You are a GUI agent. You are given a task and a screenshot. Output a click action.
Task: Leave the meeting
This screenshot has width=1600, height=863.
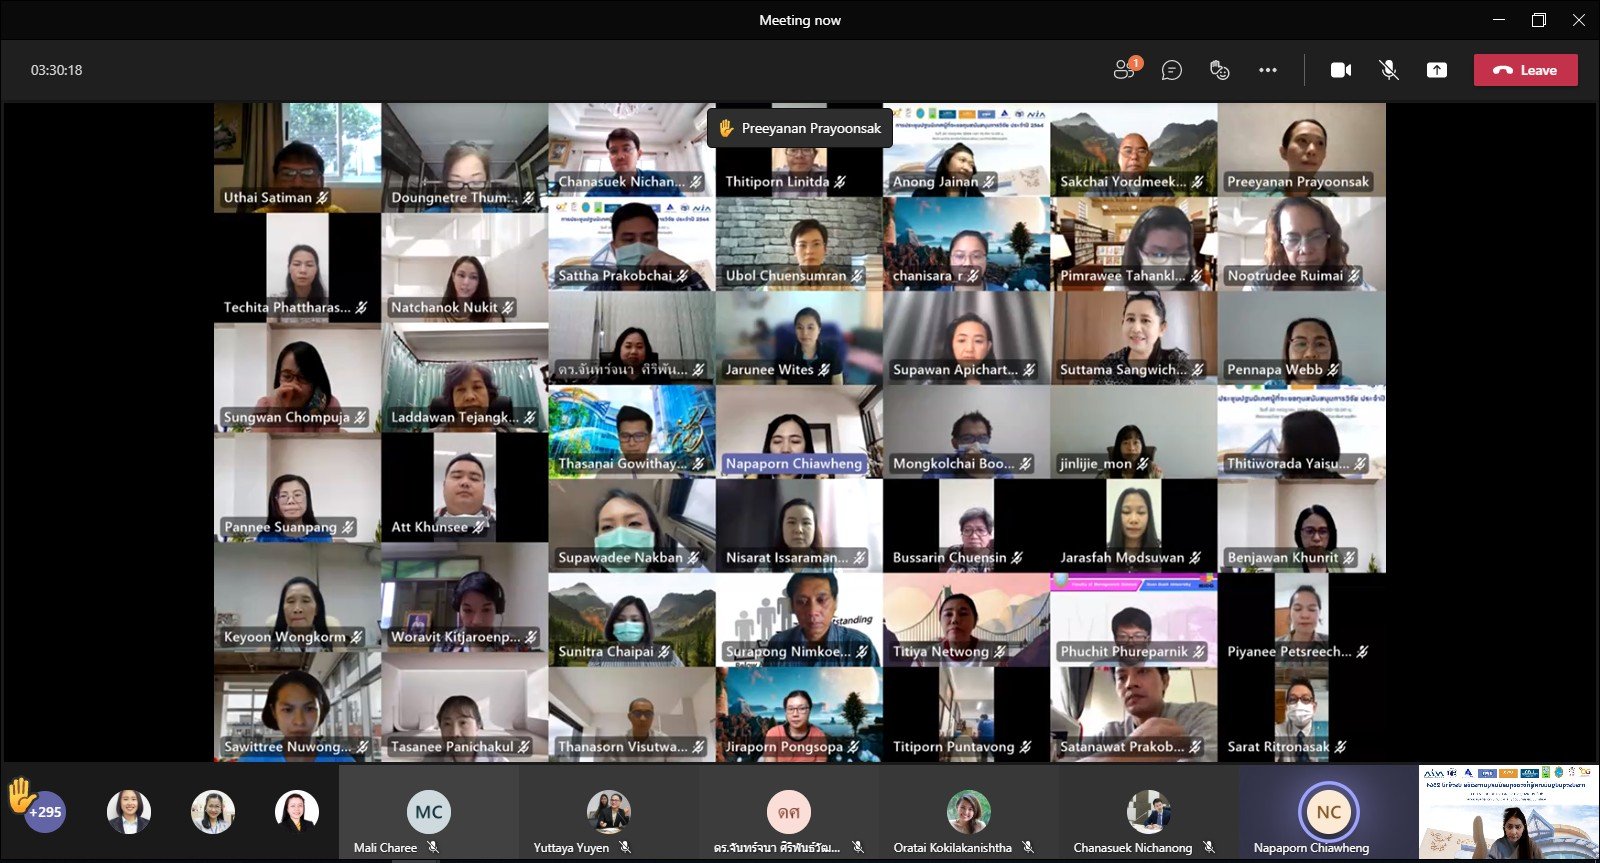point(1525,70)
